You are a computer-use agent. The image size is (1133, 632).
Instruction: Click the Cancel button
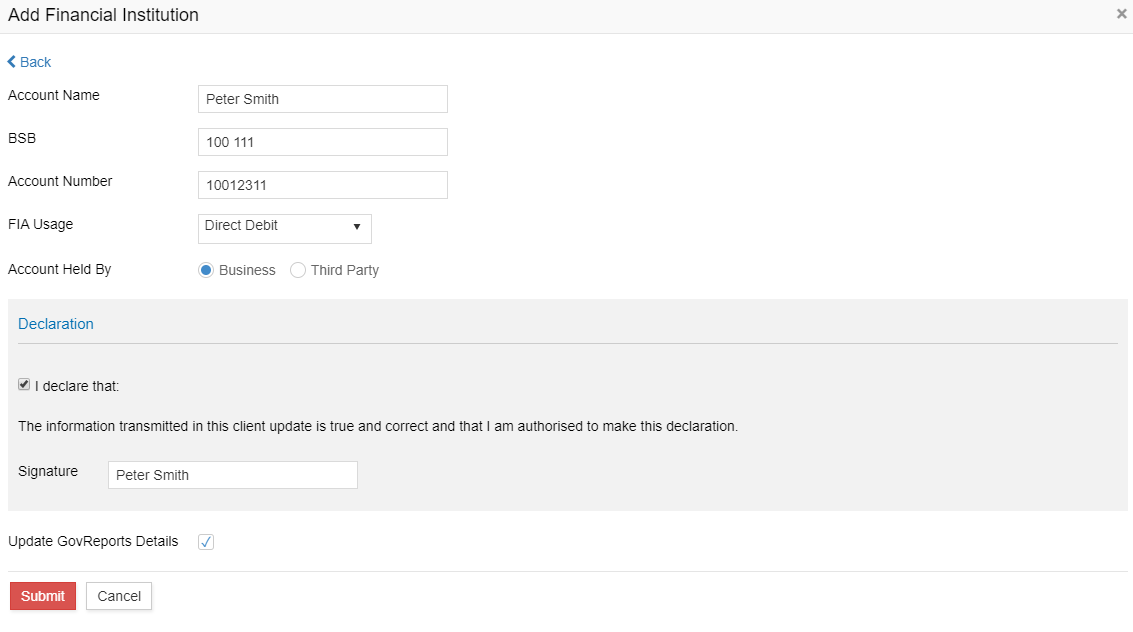[119, 596]
